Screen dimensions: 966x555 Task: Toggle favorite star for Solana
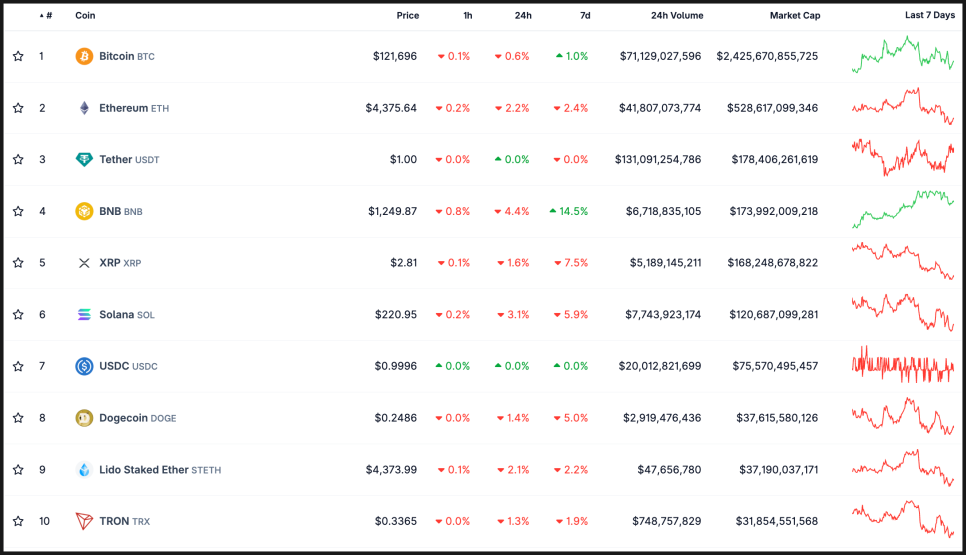click(x=18, y=315)
